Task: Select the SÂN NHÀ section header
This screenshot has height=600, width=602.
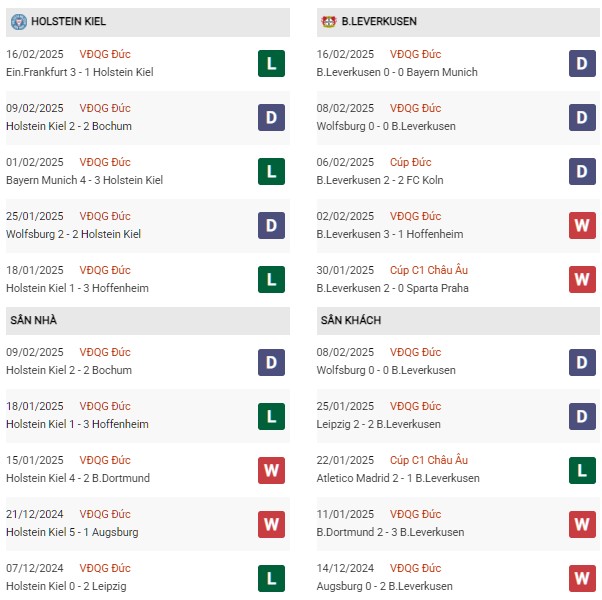Action: [x=148, y=321]
